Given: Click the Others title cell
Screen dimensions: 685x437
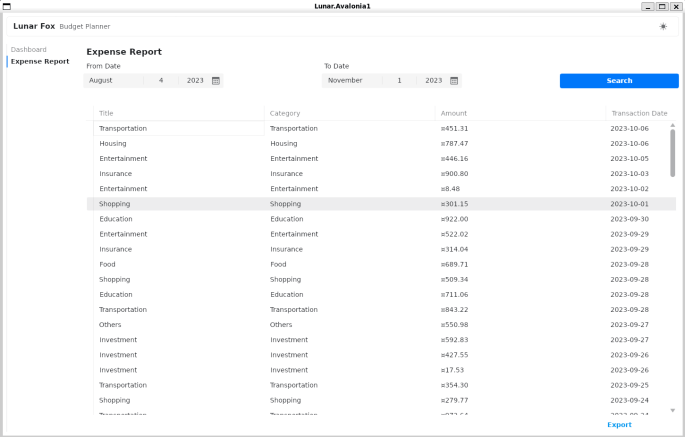Looking at the screenshot, I should tap(179, 325).
